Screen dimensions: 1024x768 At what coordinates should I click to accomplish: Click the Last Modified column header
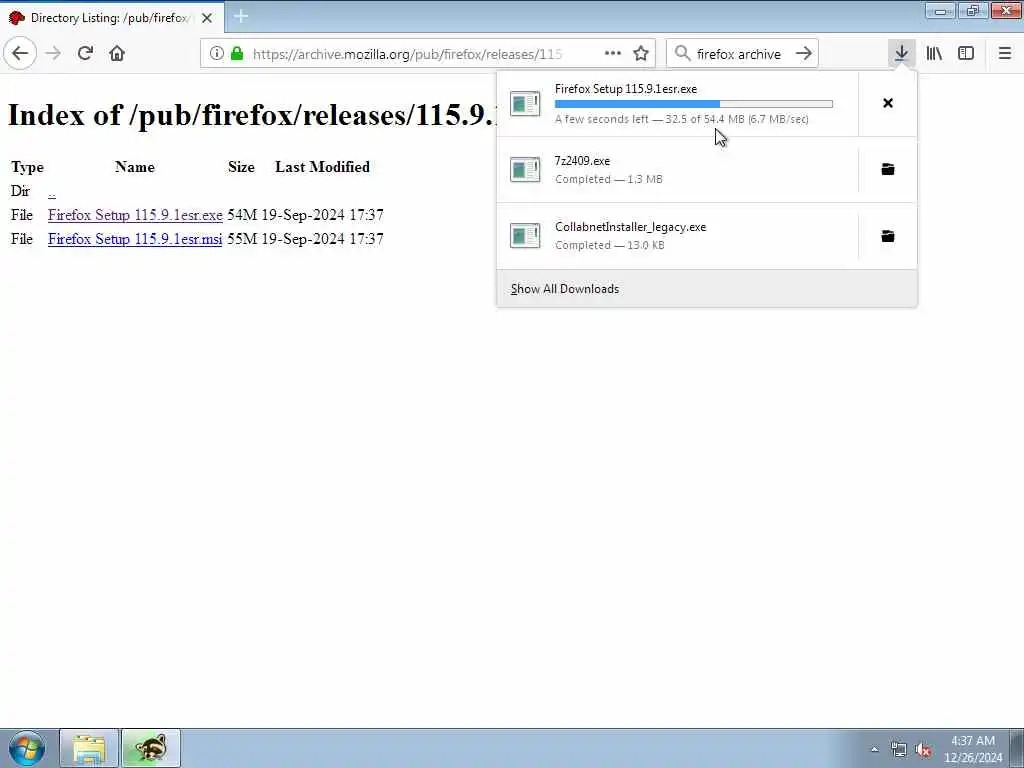(x=323, y=167)
